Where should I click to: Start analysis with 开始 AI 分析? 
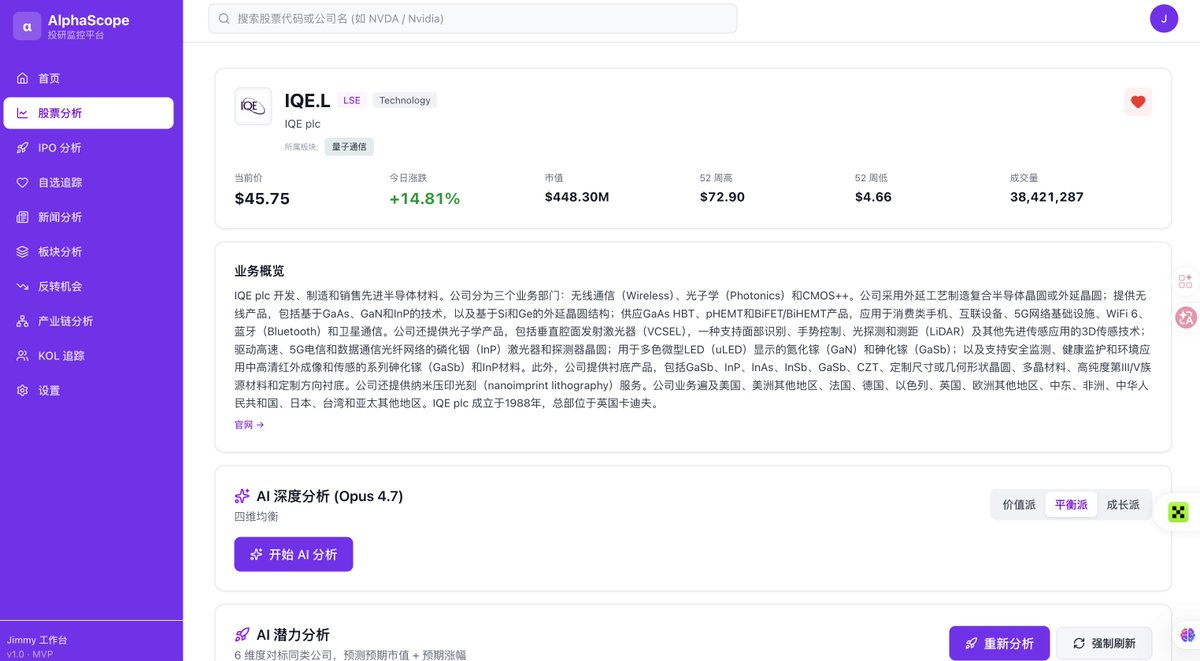pos(293,554)
